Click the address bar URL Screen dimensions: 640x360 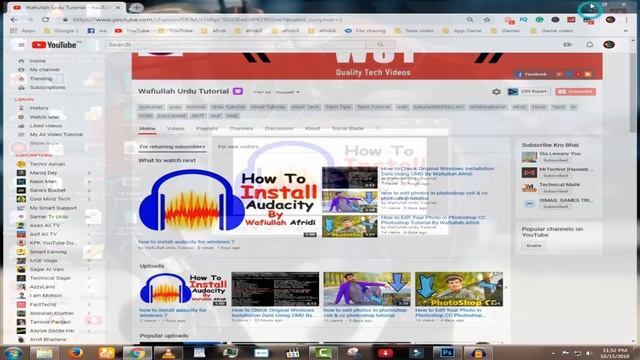tap(207, 20)
